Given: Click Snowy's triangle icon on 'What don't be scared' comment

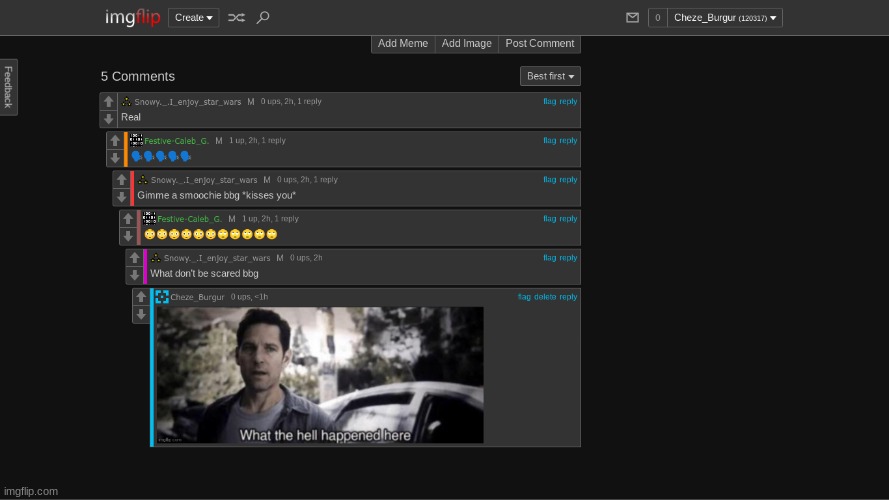Looking at the screenshot, I should [156, 258].
